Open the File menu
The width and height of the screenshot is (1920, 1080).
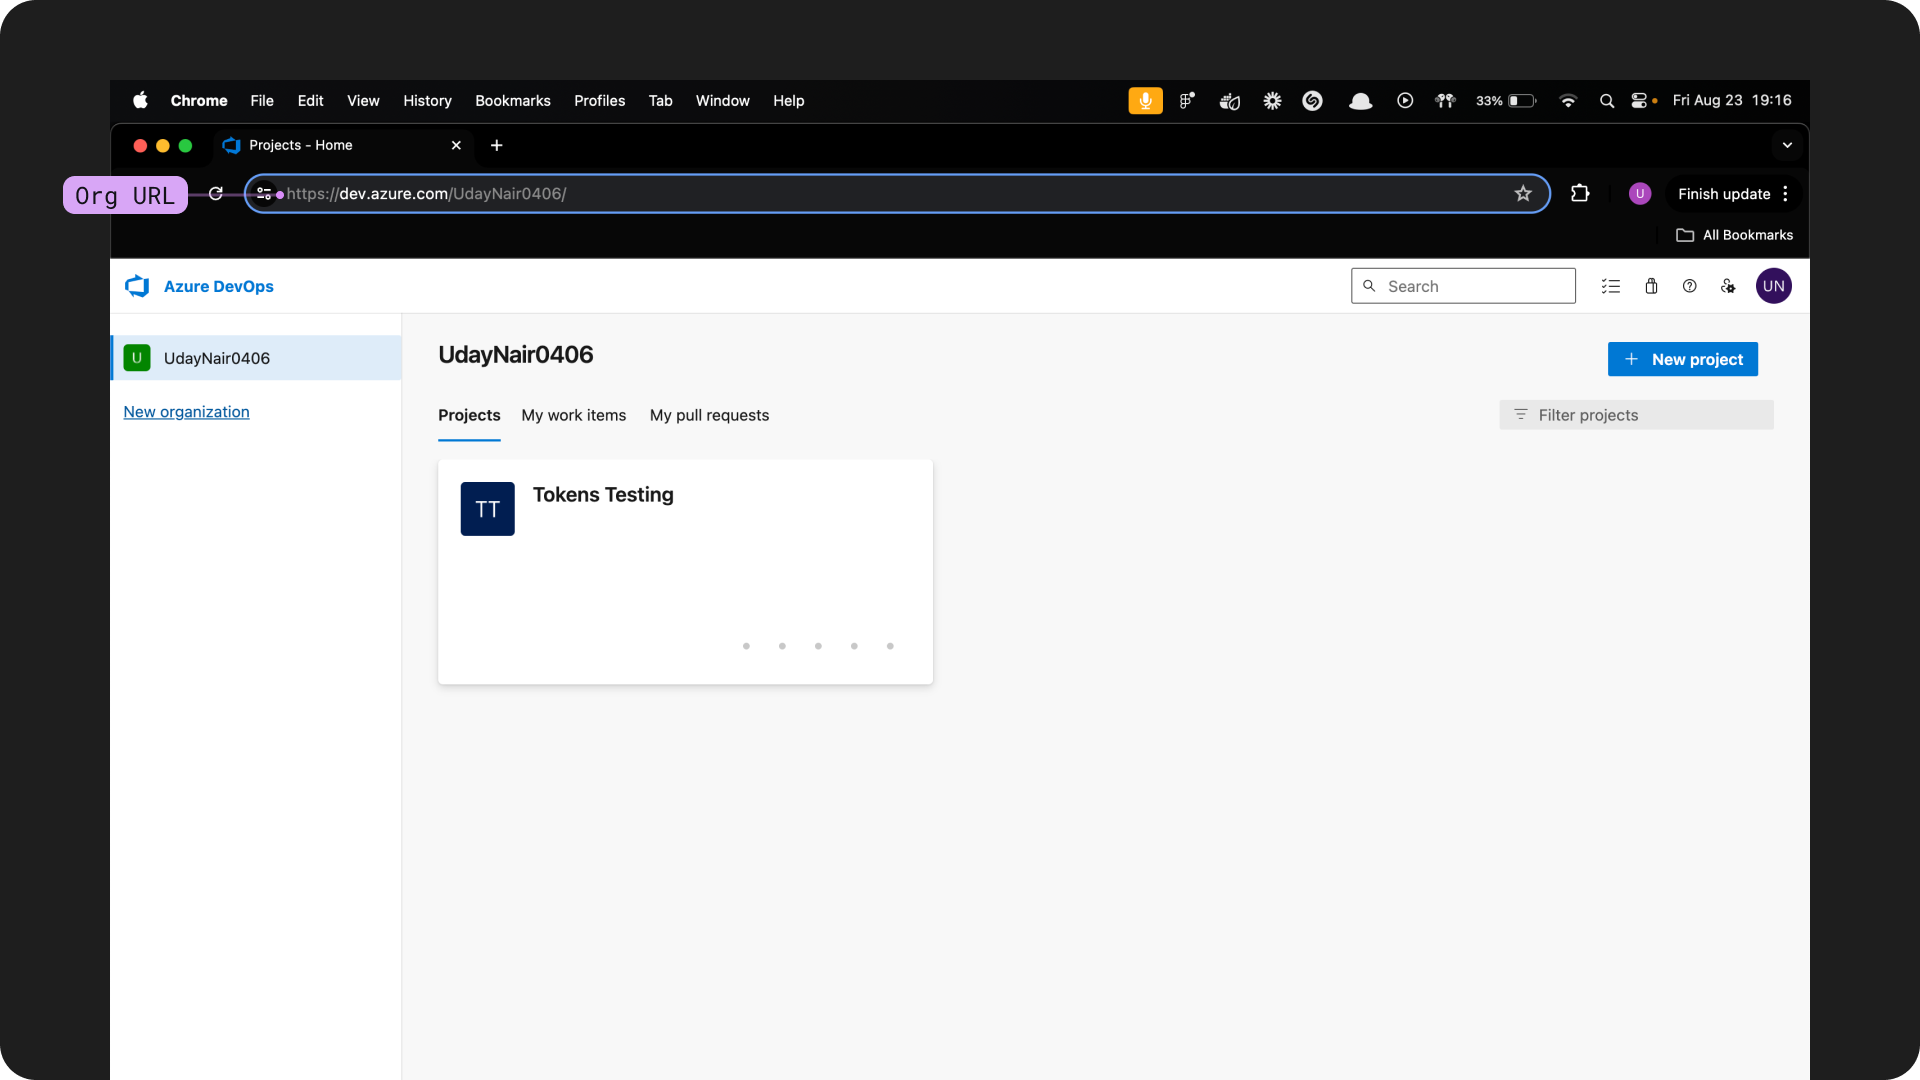[262, 100]
